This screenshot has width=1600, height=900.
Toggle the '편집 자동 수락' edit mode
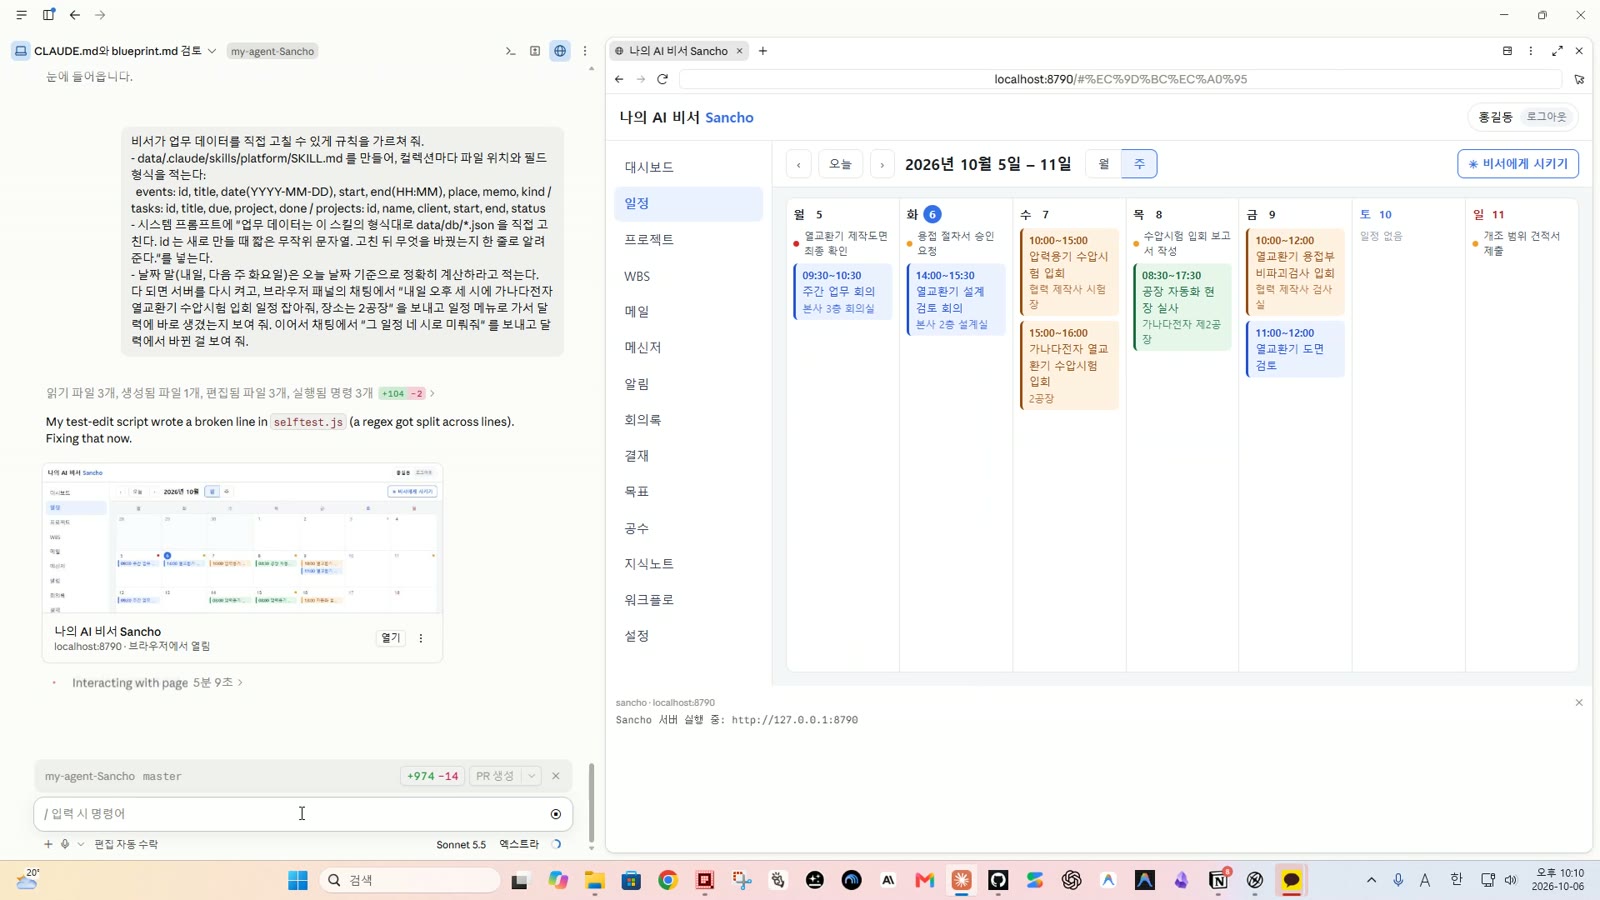[x=126, y=844]
